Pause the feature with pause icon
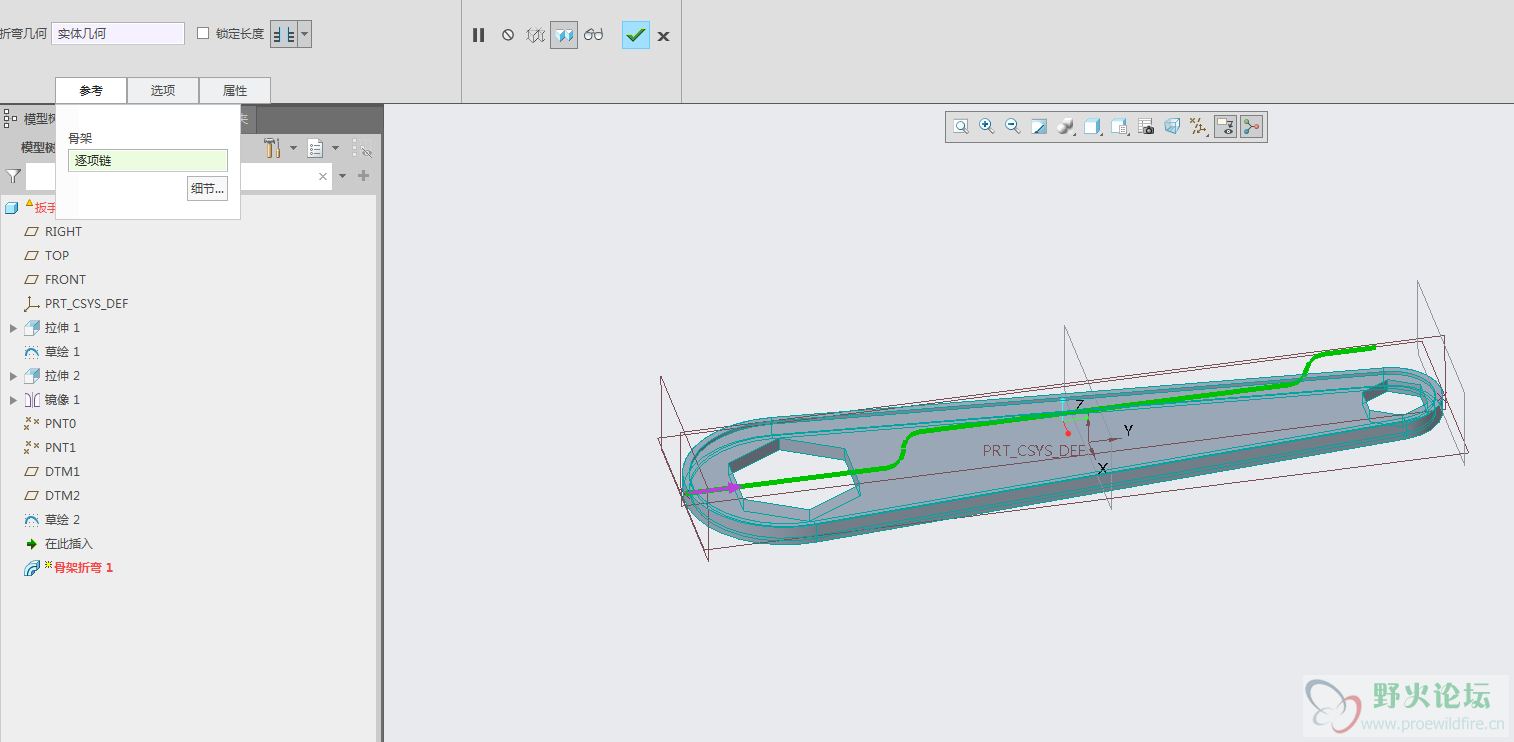The height and width of the screenshot is (742, 1514). (x=478, y=35)
